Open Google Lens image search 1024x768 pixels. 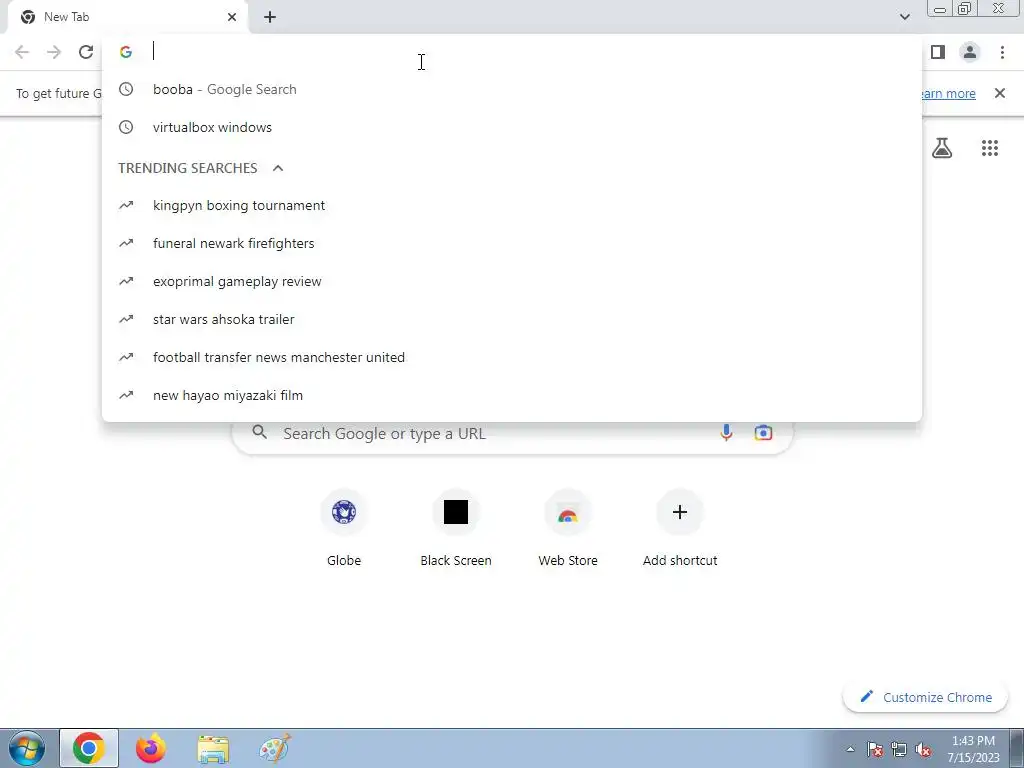(x=763, y=433)
